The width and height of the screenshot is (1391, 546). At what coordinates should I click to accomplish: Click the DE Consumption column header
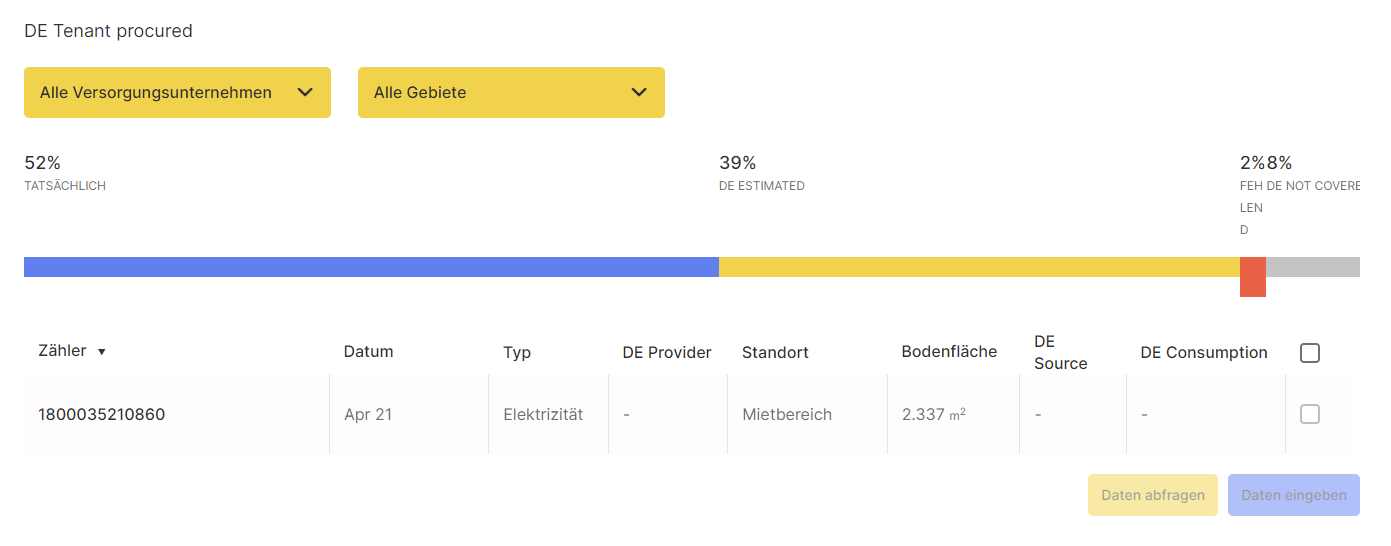coord(1204,352)
